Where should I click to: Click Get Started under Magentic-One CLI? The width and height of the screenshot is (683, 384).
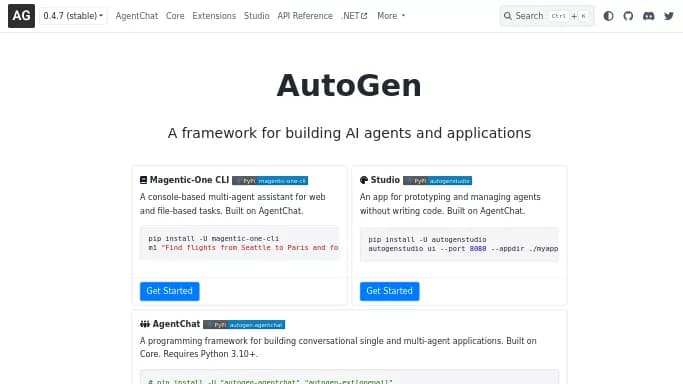pyautogui.click(x=169, y=291)
